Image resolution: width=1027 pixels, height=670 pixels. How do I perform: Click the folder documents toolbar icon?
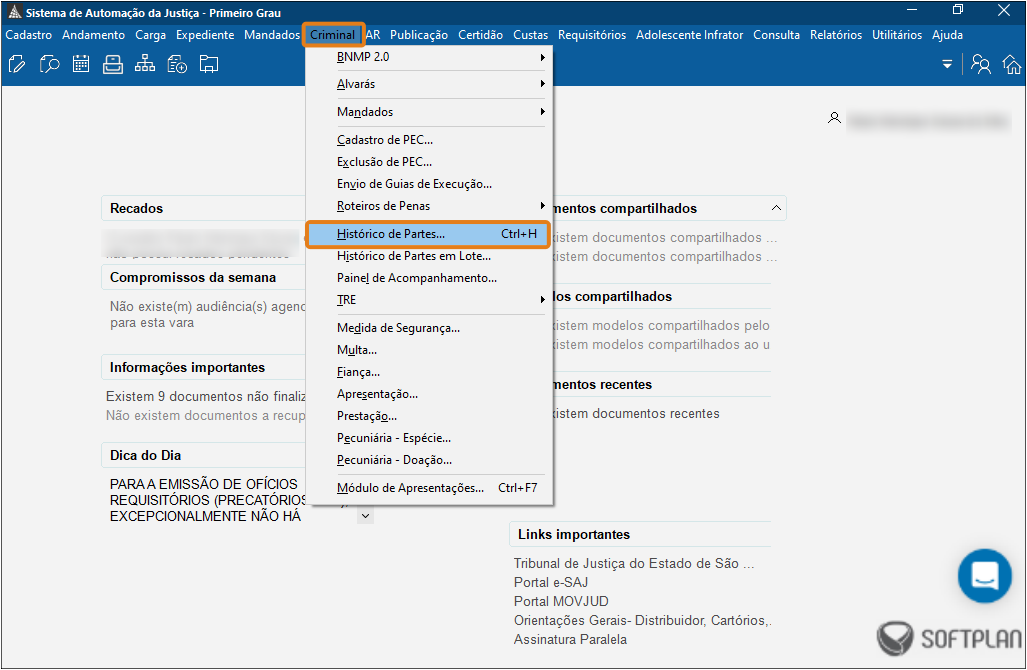pos(209,64)
